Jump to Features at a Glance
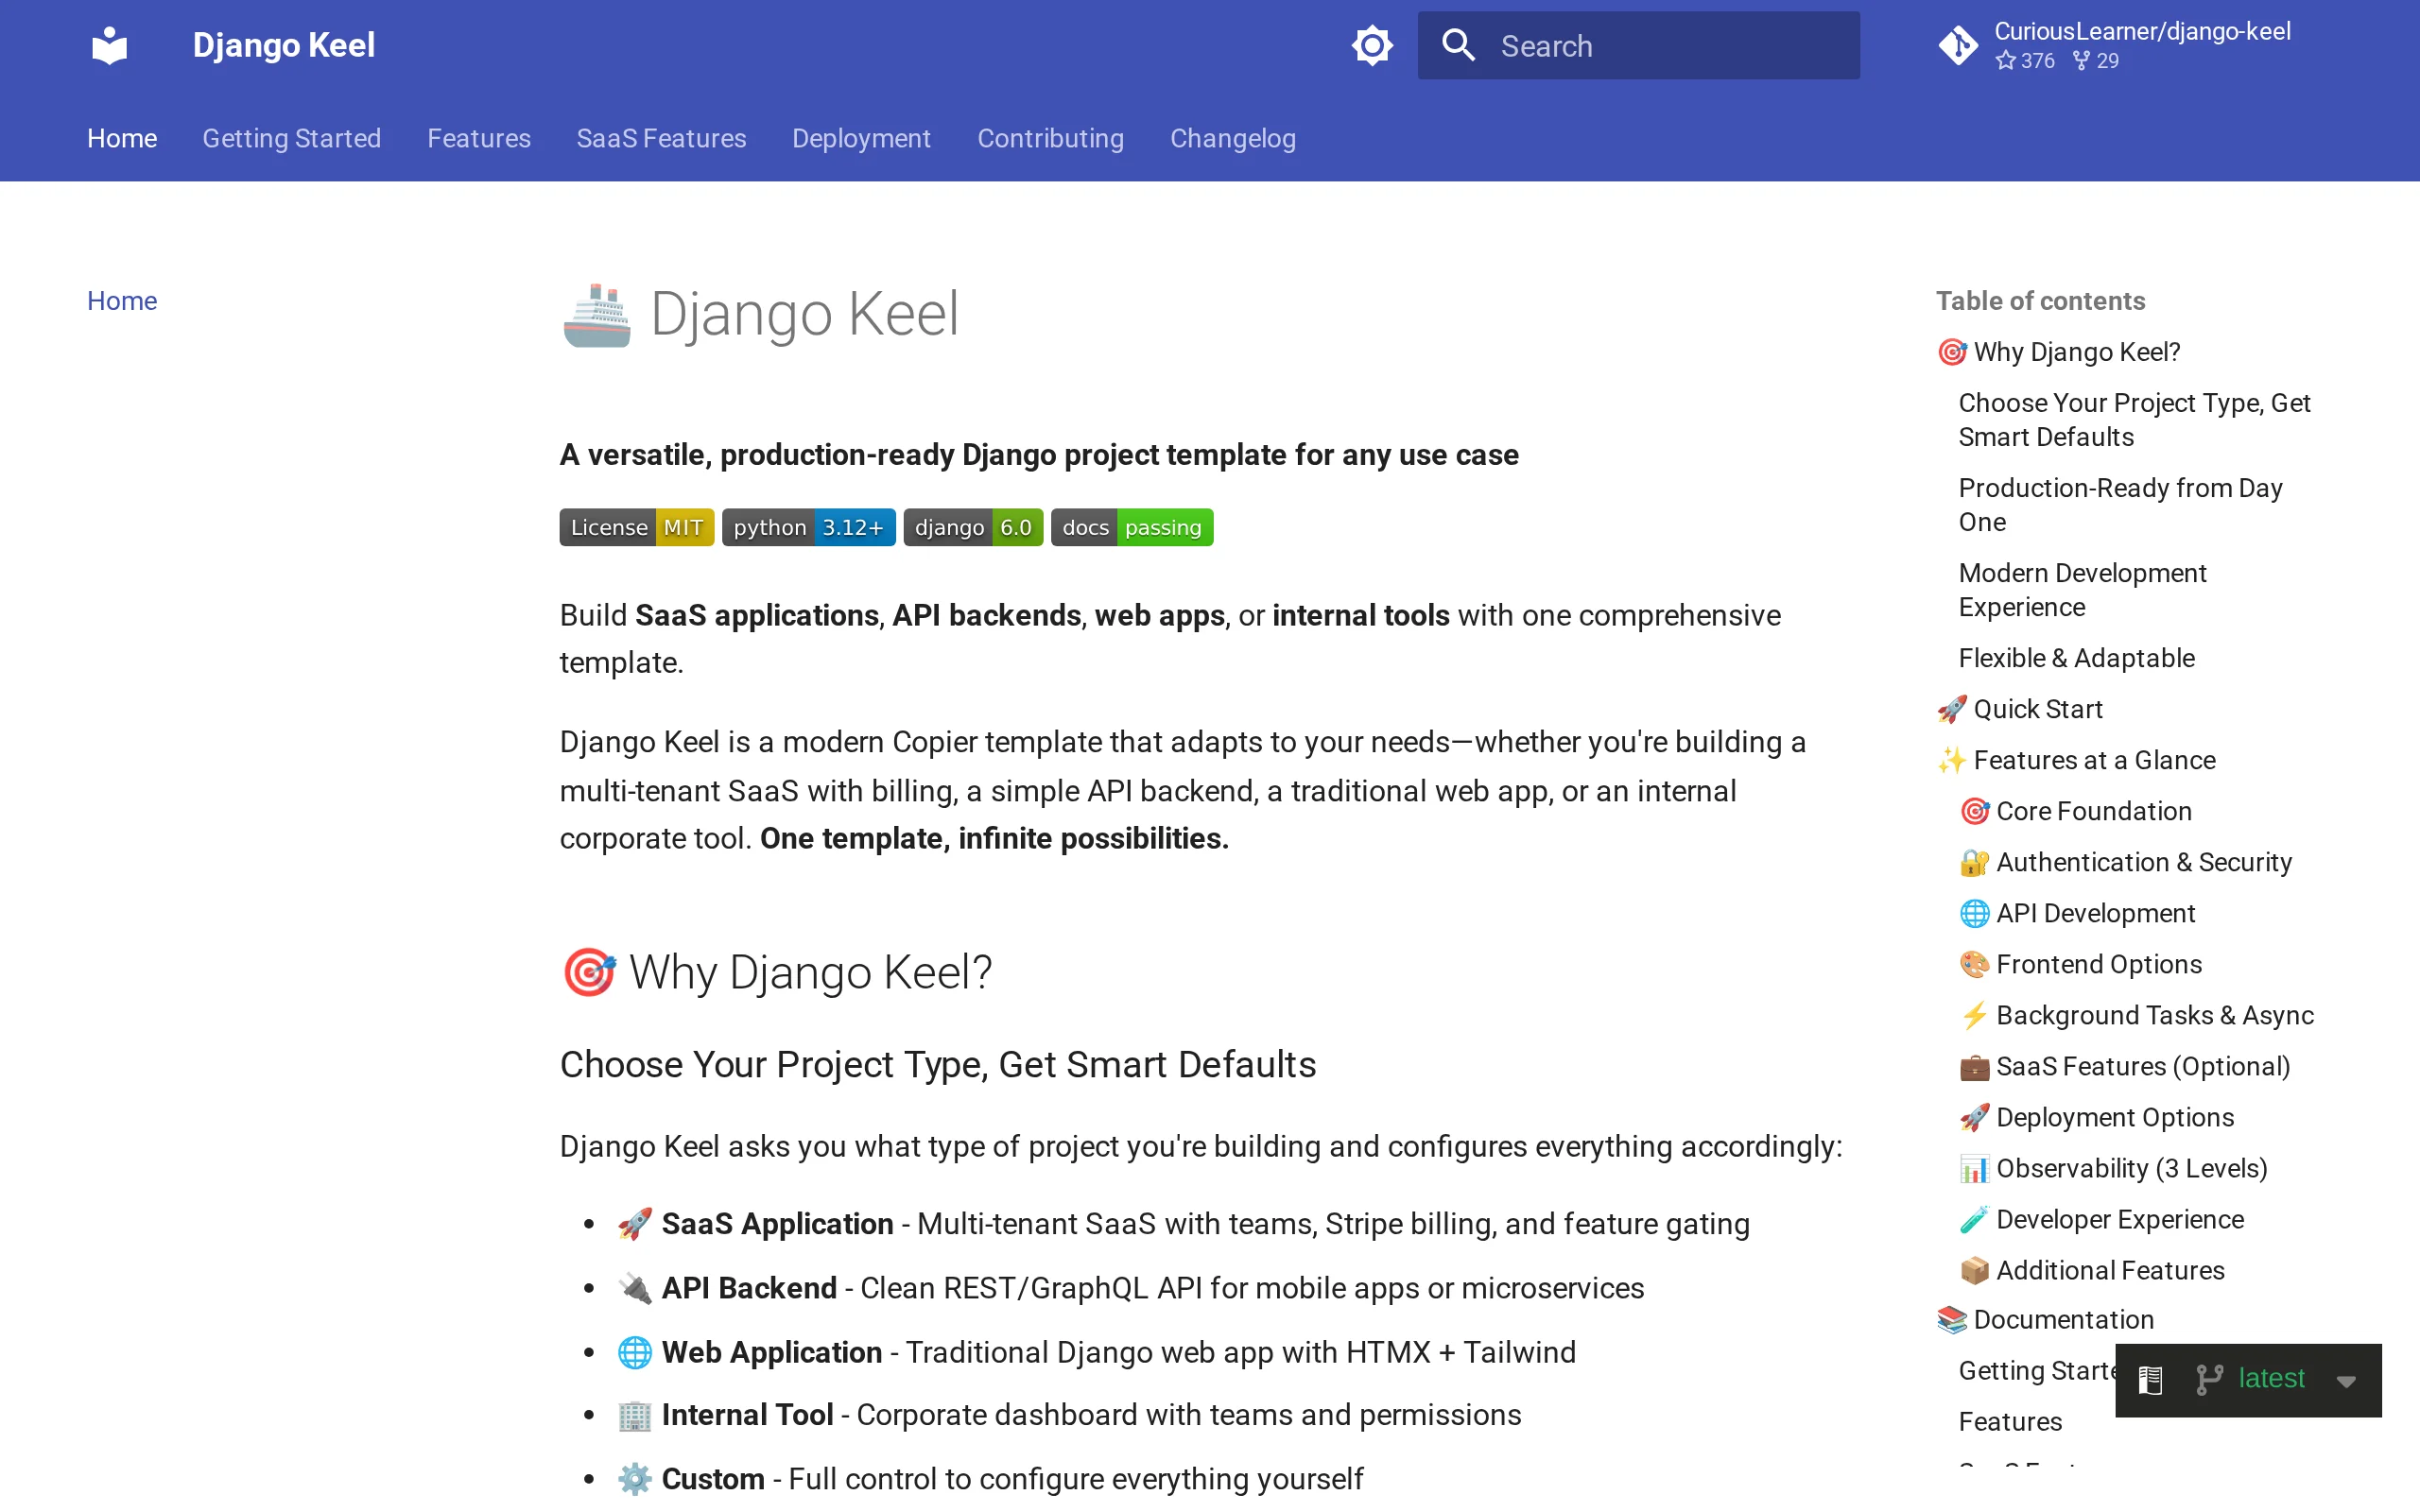Image resolution: width=2420 pixels, height=1512 pixels. pos(2076,760)
